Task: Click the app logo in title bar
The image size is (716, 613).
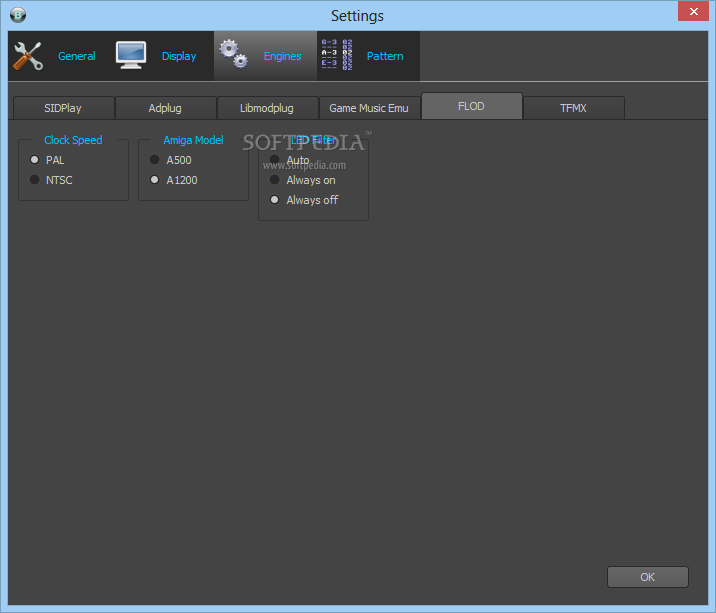Action: click(x=18, y=15)
